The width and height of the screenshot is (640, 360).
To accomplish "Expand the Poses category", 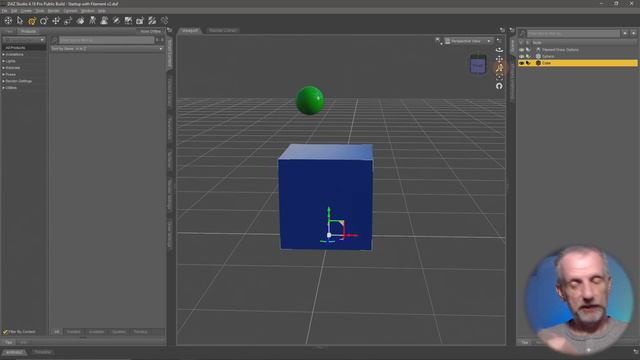I will tap(4, 74).
